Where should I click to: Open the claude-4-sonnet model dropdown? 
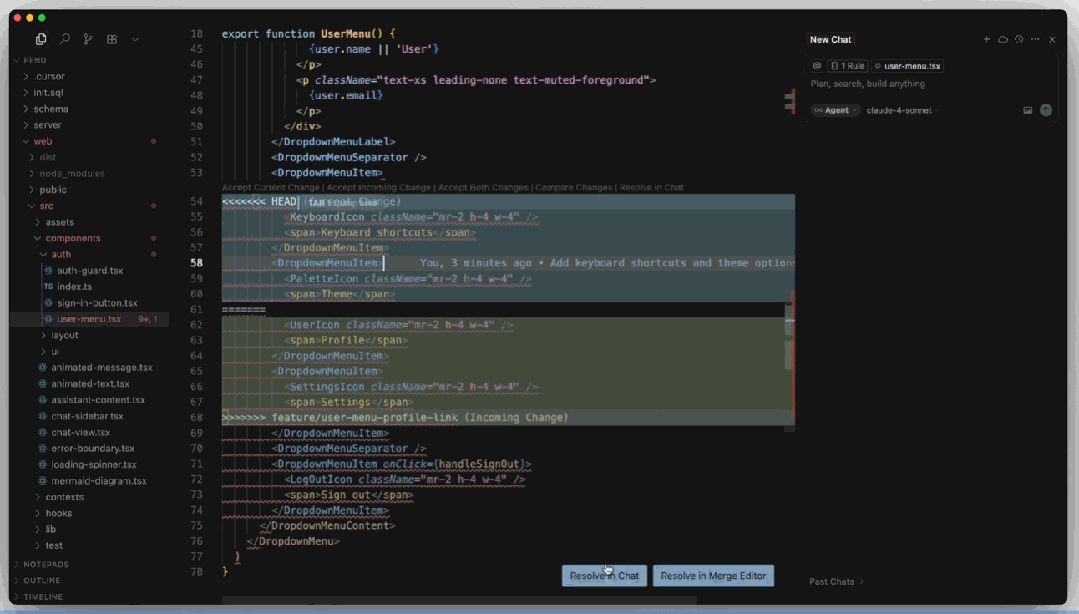click(x=902, y=110)
